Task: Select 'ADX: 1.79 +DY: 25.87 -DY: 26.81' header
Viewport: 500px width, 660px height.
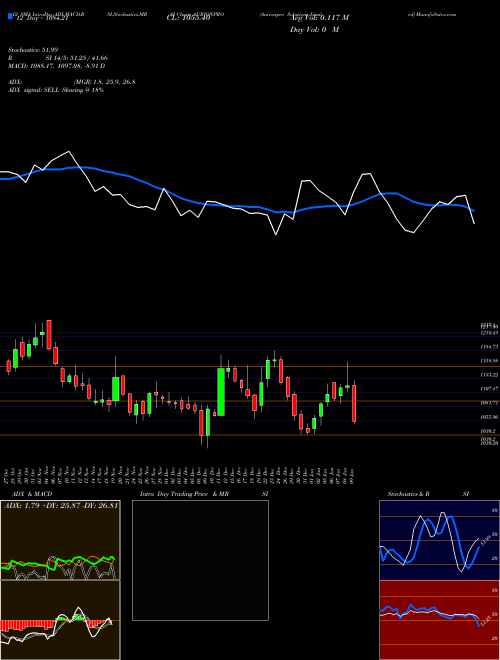Action: (61, 505)
